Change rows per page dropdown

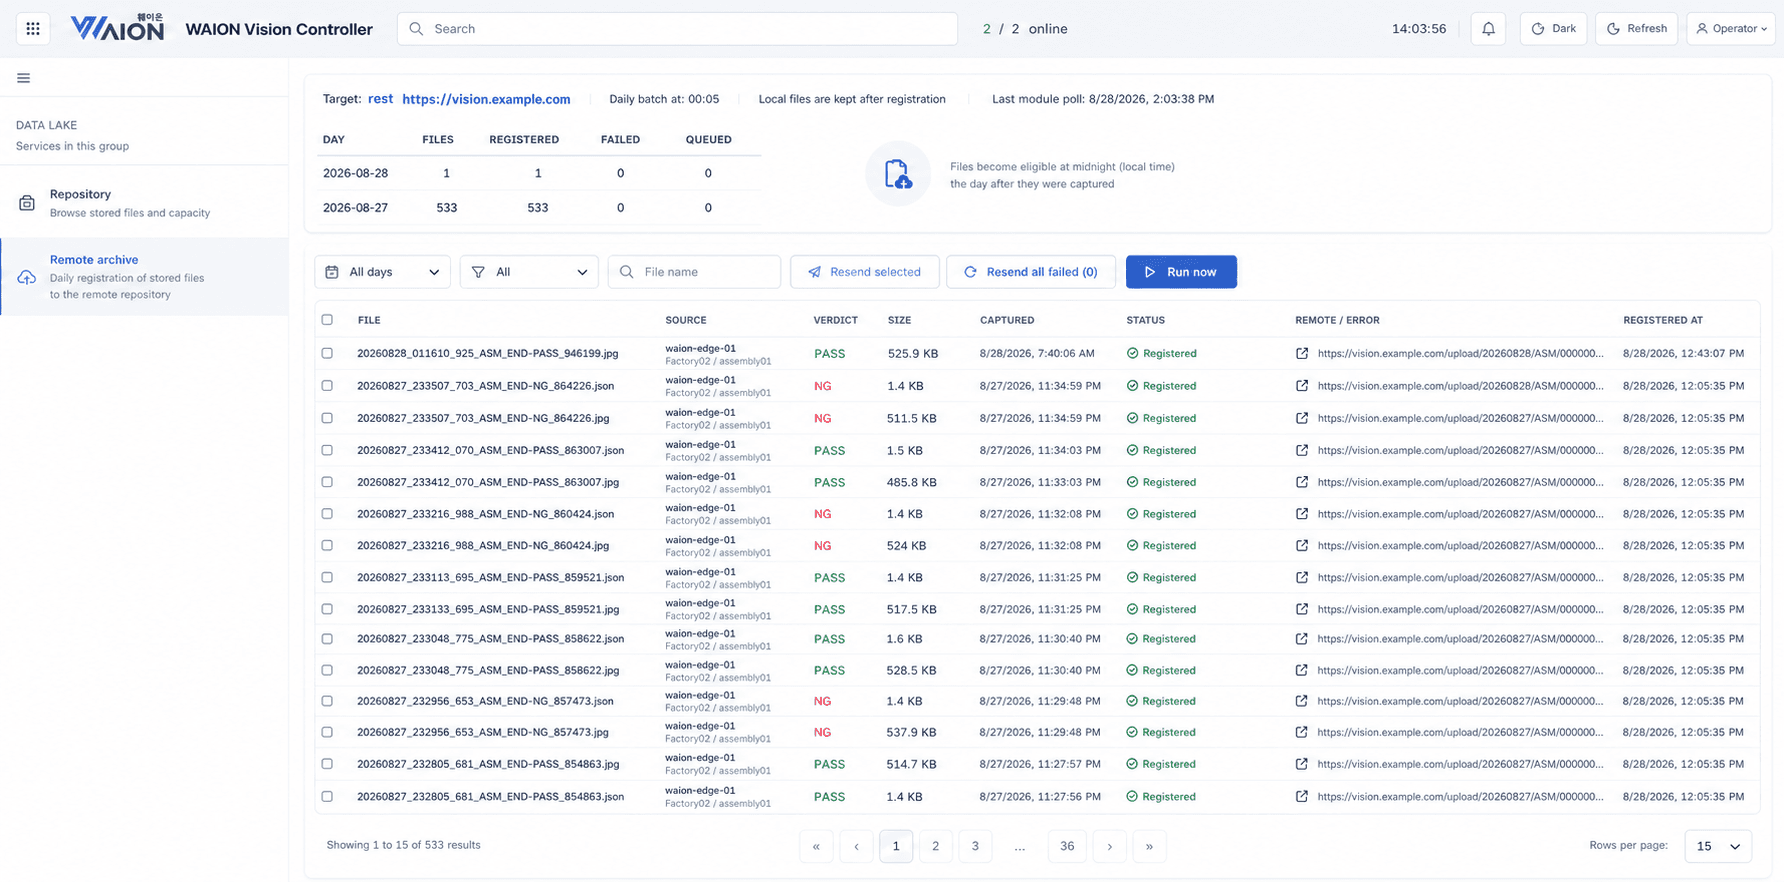pos(1718,846)
